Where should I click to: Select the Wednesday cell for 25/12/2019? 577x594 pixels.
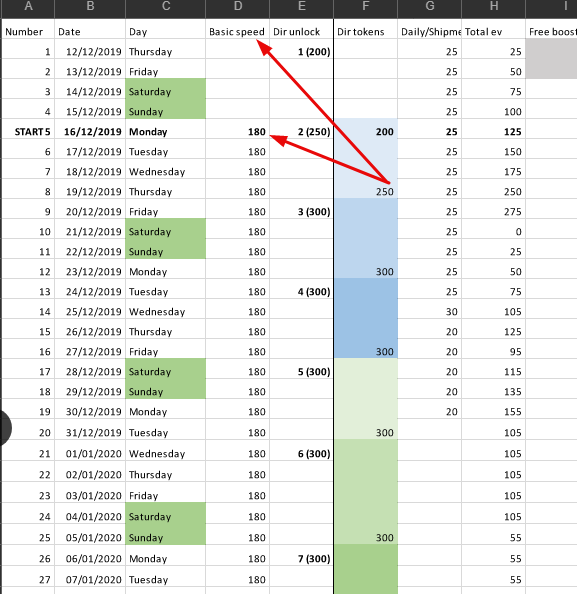[166, 311]
